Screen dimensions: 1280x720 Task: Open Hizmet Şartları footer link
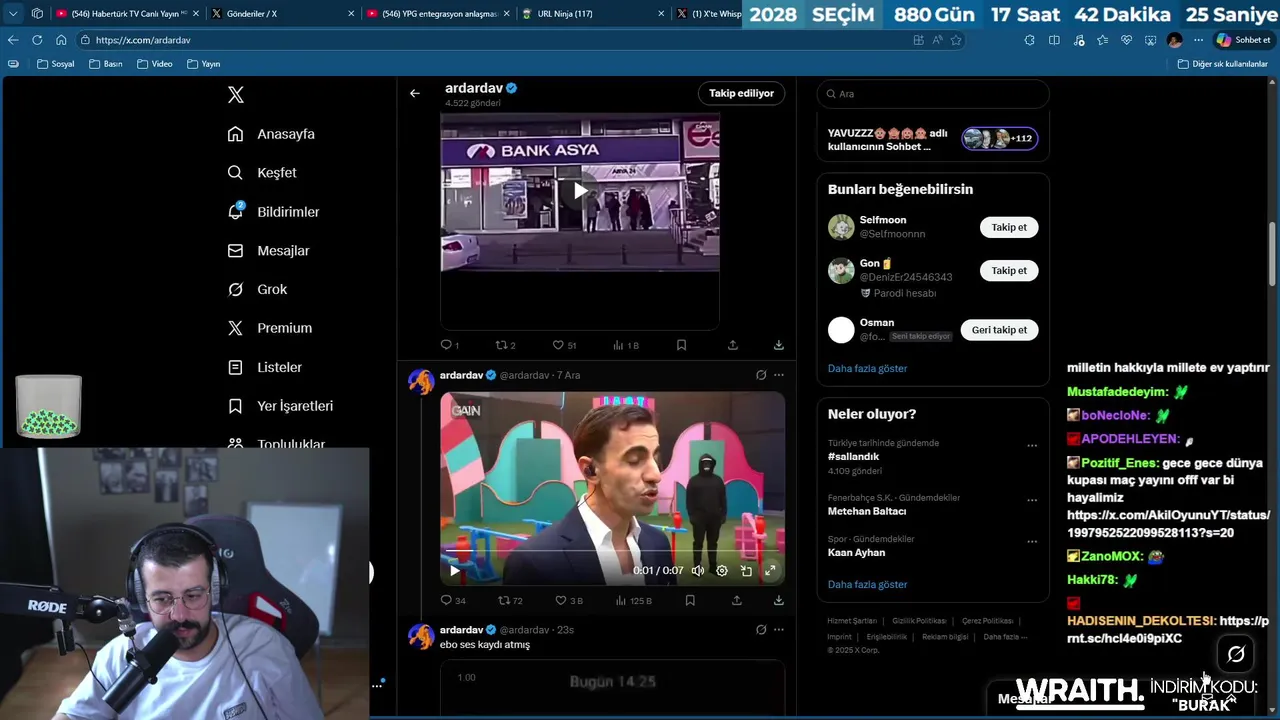(x=852, y=621)
